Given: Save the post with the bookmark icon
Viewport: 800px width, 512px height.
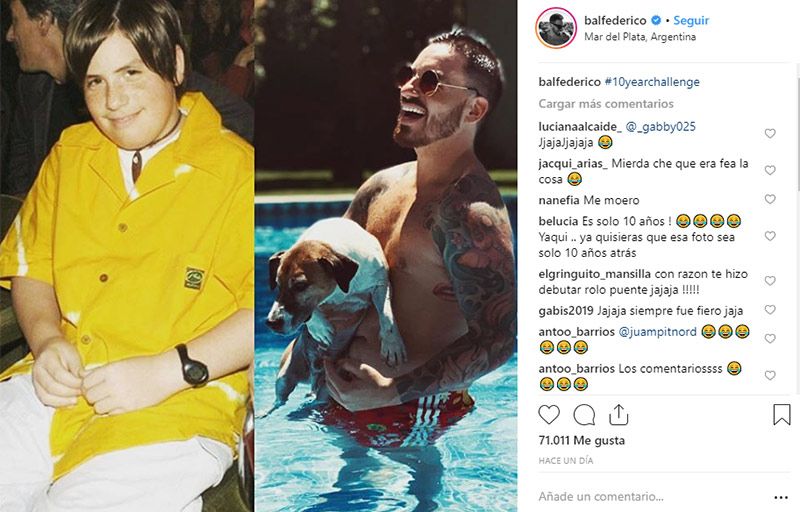Looking at the screenshot, I should click(781, 415).
